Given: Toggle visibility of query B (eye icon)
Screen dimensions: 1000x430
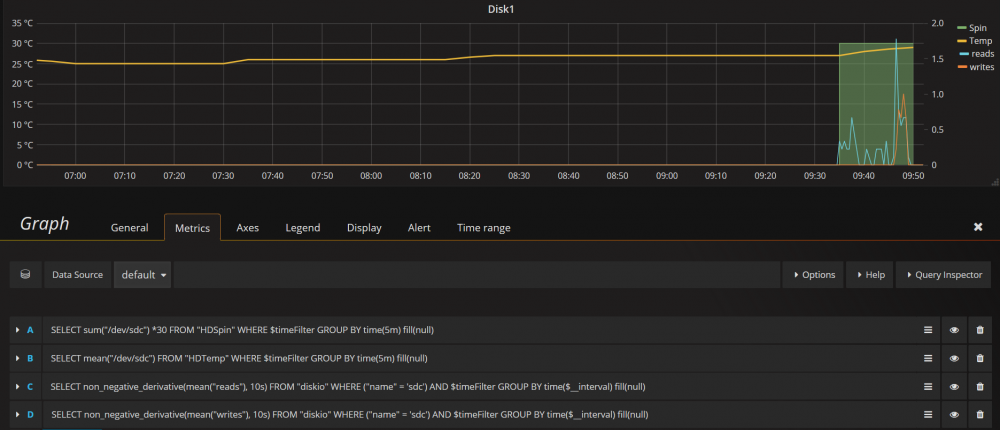Looking at the screenshot, I should (954, 358).
